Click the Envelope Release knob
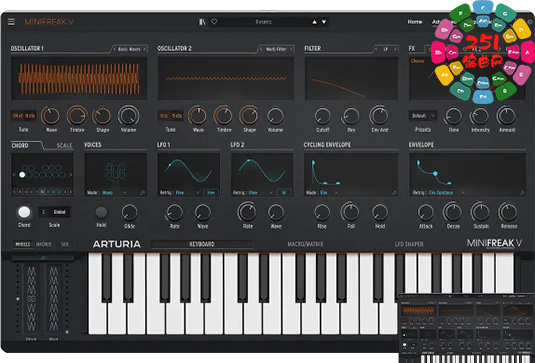This screenshot has height=363, width=535. pyautogui.click(x=508, y=212)
